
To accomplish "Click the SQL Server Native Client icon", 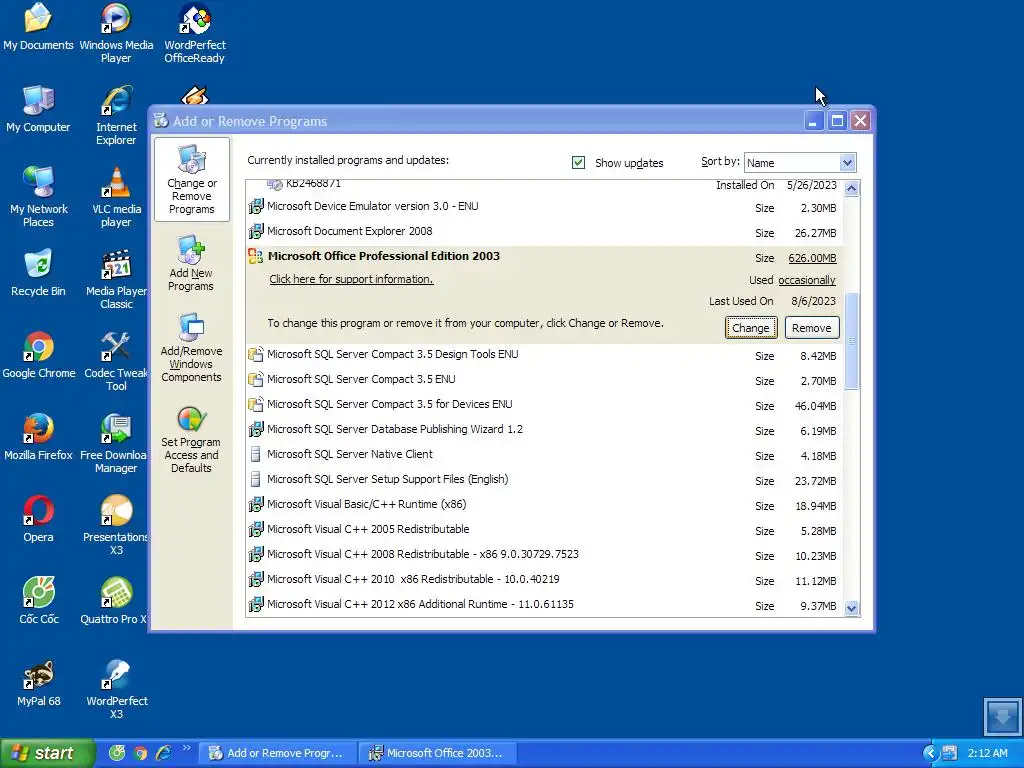I will click(256, 455).
